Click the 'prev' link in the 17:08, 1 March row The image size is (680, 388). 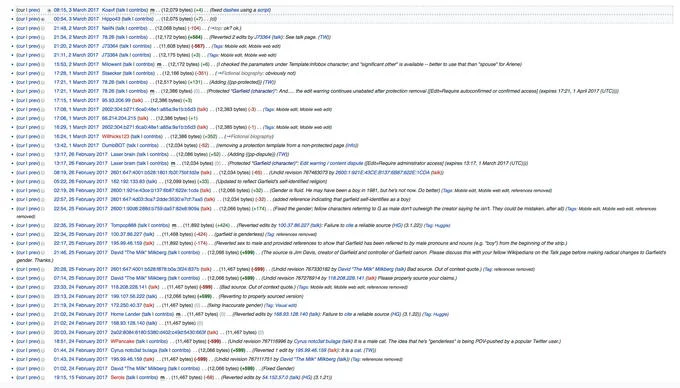(x=34, y=109)
